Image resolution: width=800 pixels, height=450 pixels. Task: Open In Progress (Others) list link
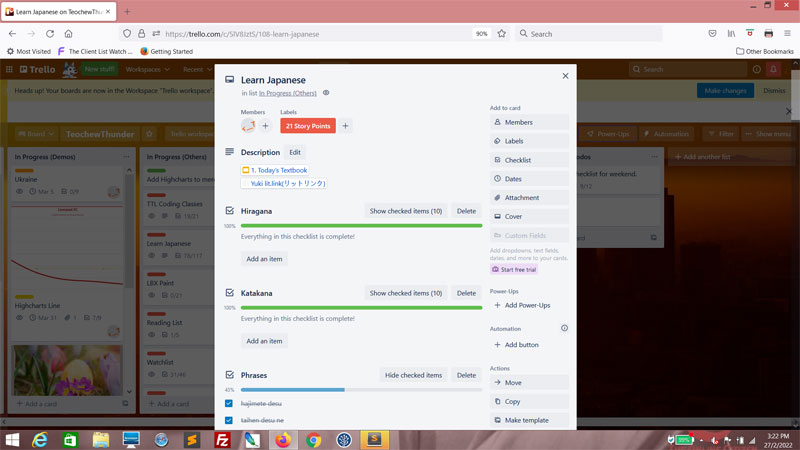[x=287, y=93]
